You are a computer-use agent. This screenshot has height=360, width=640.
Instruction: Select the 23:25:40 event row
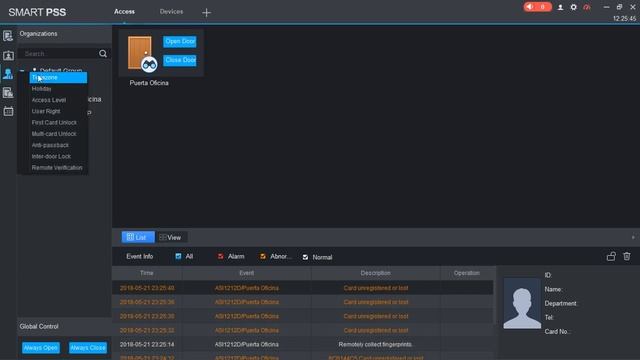[302, 288]
